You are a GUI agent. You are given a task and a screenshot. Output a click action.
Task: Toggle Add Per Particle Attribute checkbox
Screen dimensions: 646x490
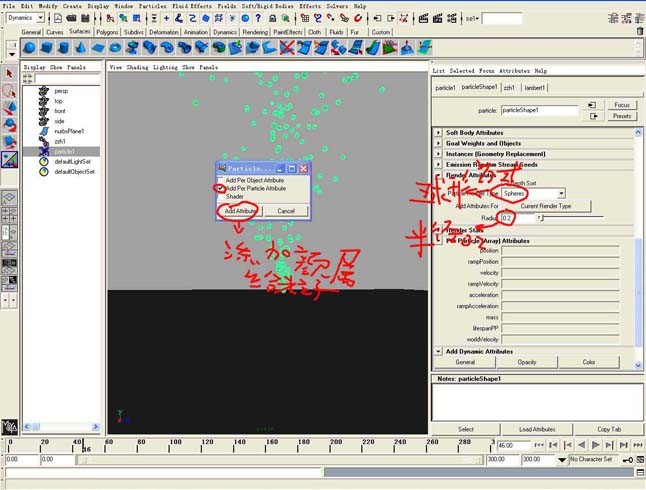click(220, 188)
